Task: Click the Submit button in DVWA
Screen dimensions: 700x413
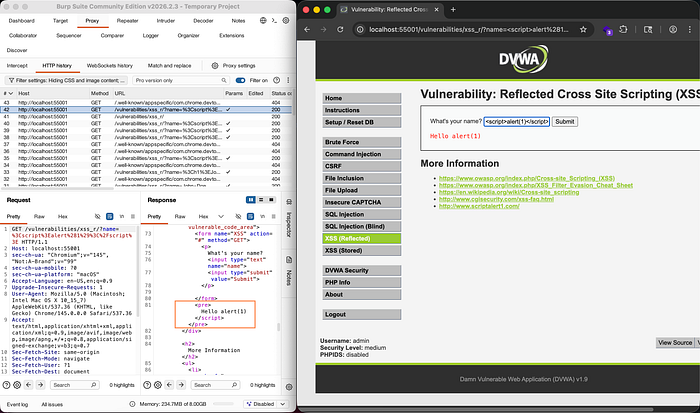Action: pos(565,121)
